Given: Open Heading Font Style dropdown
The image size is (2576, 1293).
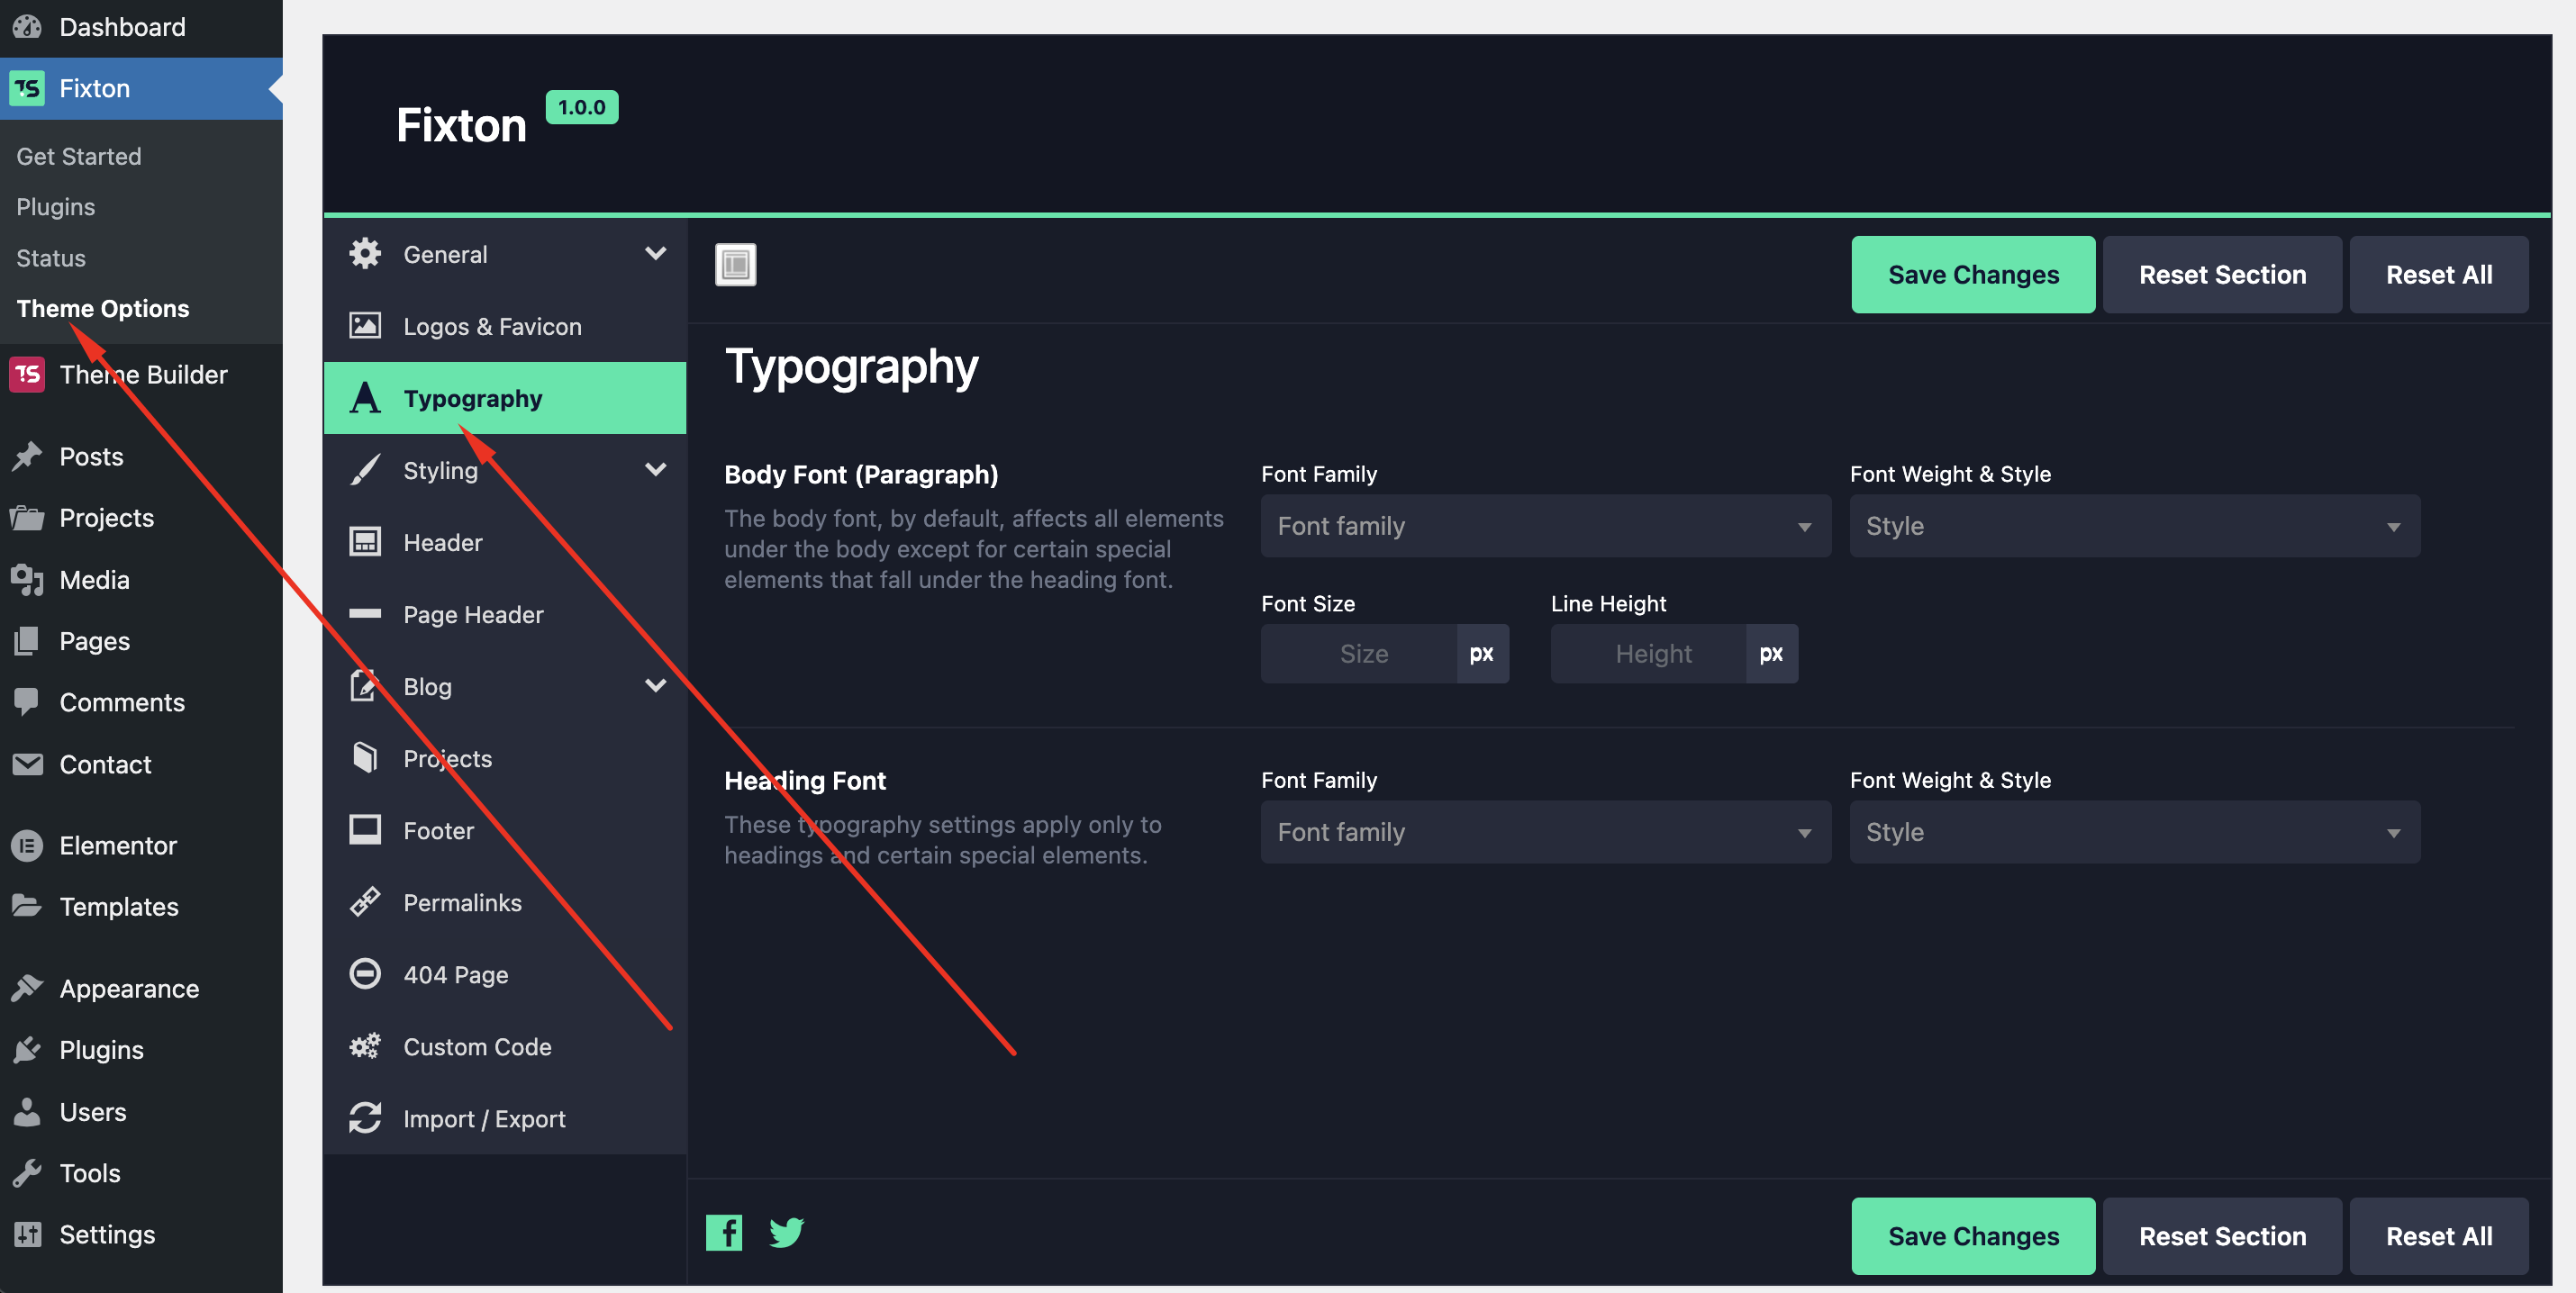Looking at the screenshot, I should (x=2133, y=832).
